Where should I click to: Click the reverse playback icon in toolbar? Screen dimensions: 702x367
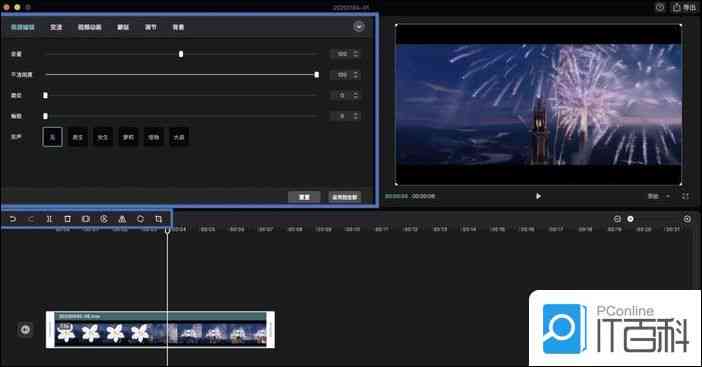point(104,219)
